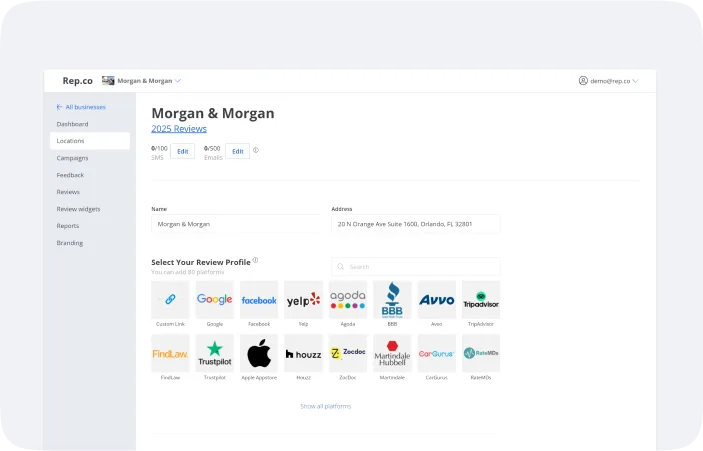Click Show all platforms

325,406
